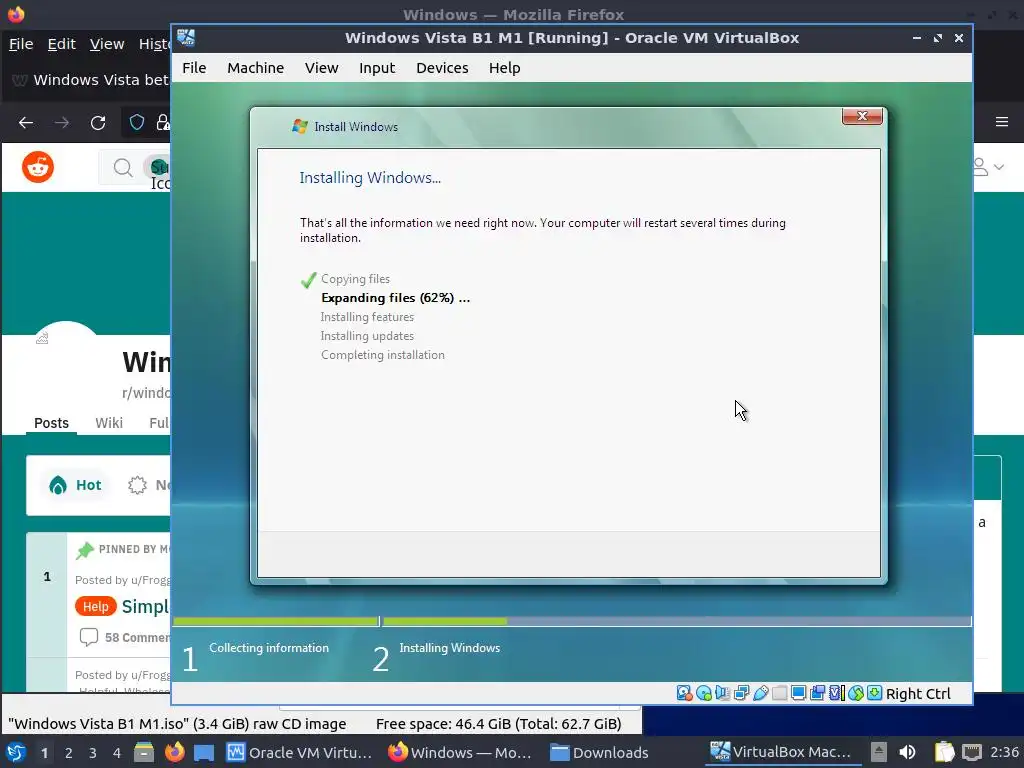The height and width of the screenshot is (768, 1024).
Task: Click the mouse integration indicator in VirtualBox status bar
Action: point(856,693)
